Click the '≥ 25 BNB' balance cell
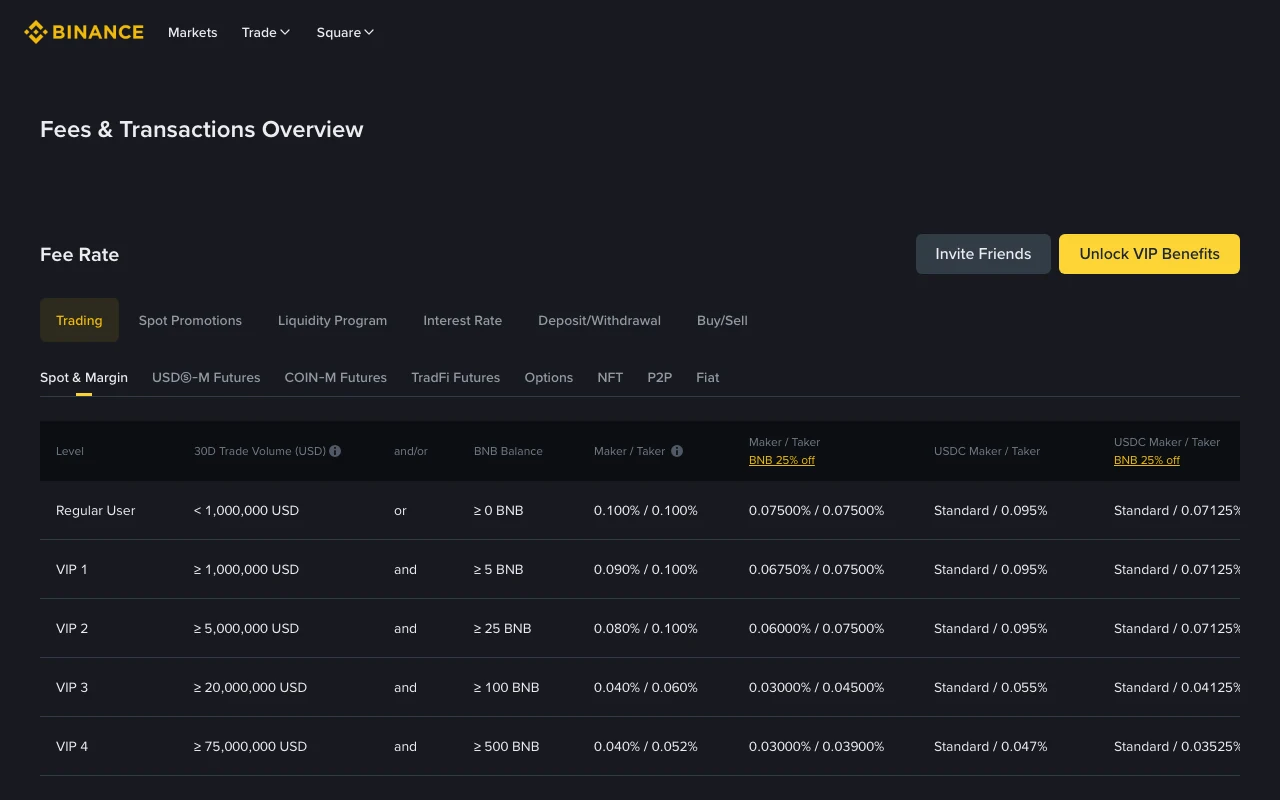 pos(502,628)
